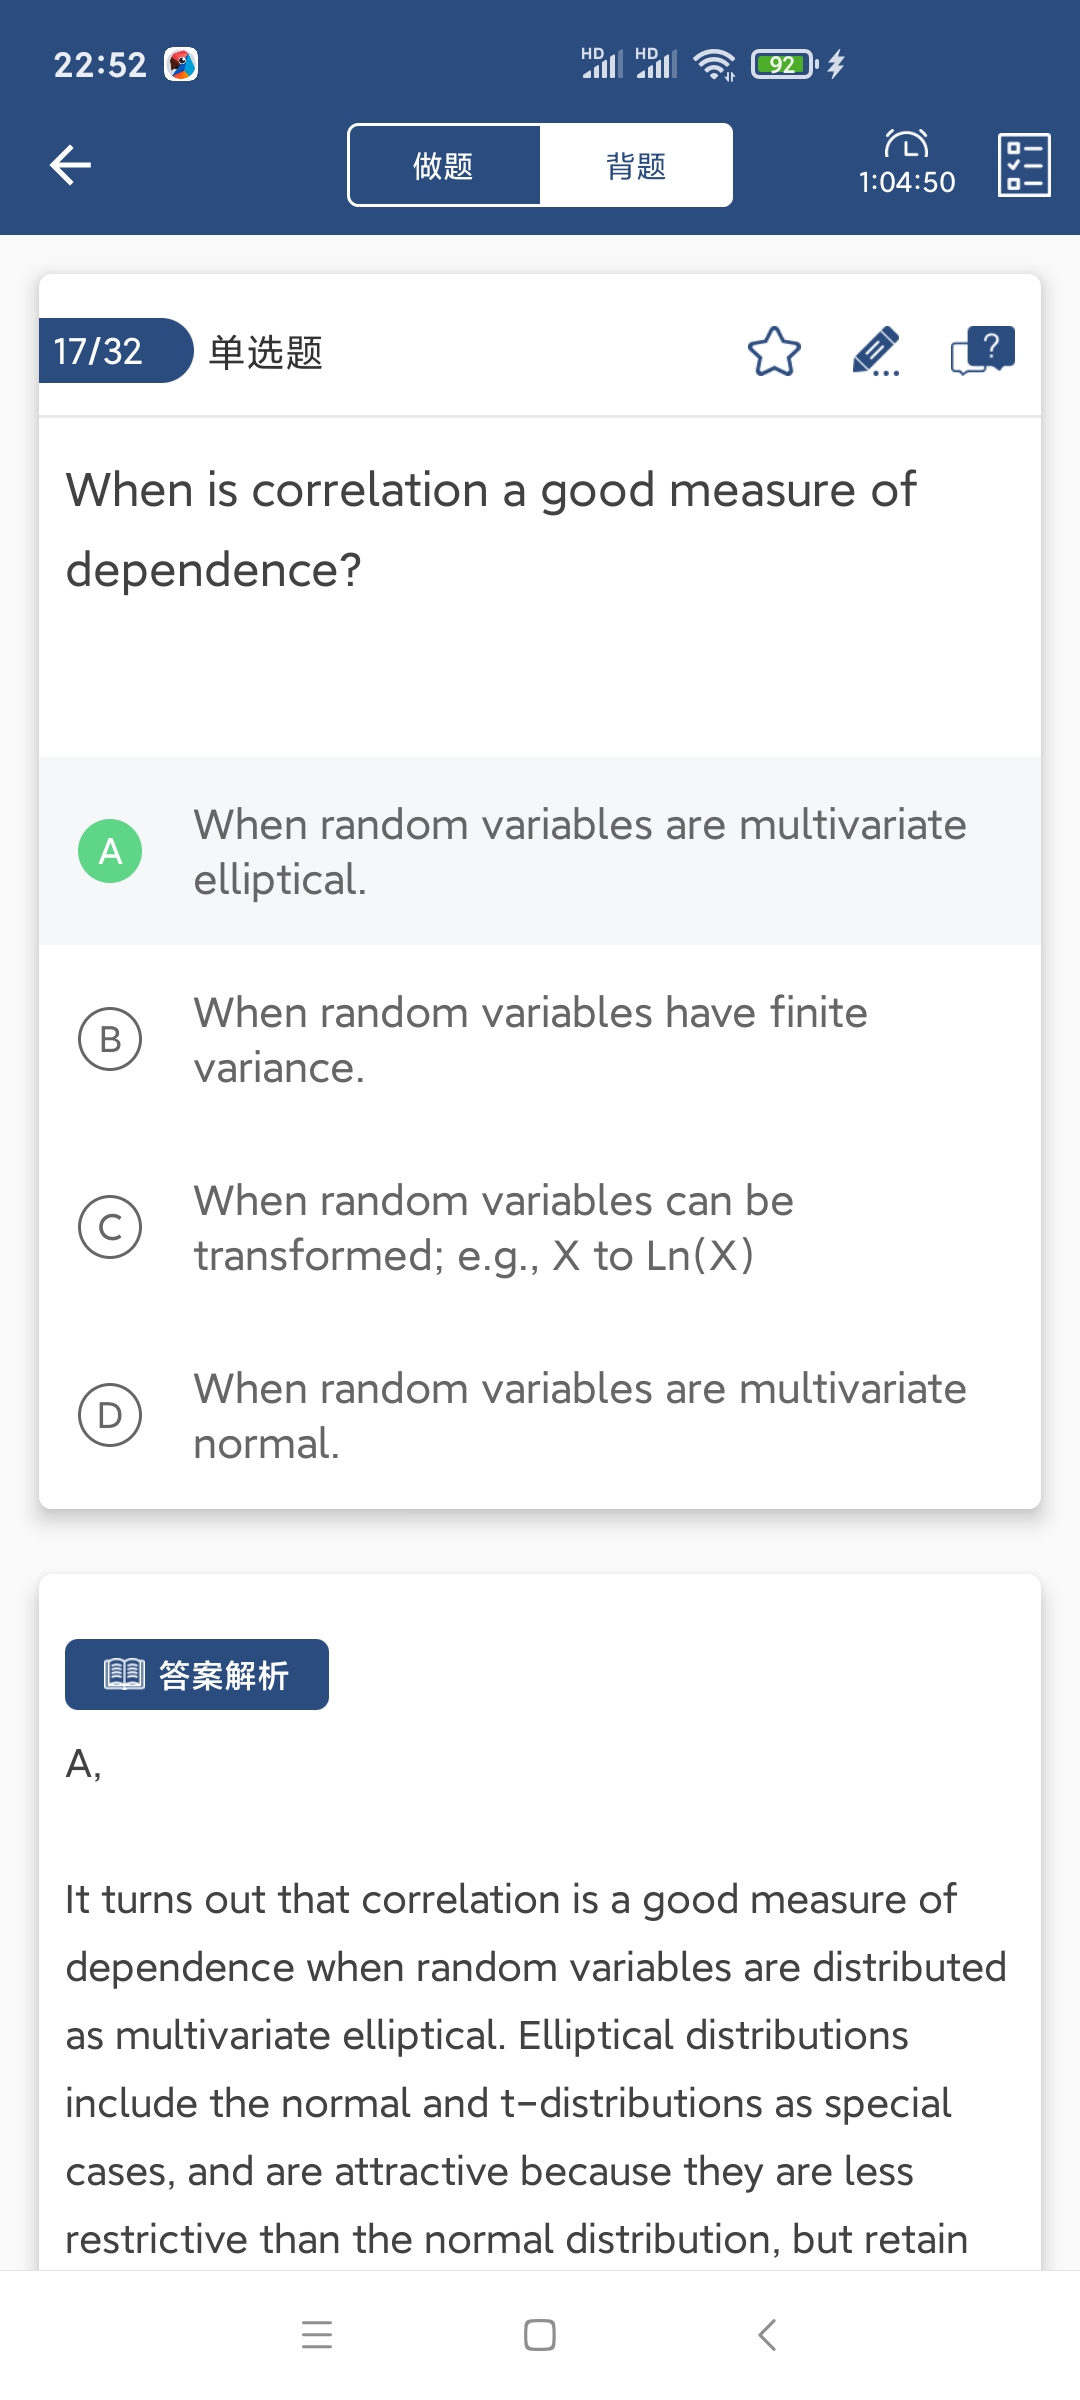Image resolution: width=1080 pixels, height=2400 pixels.
Task: Tap the 17/32 question counter badge
Action: click(100, 351)
